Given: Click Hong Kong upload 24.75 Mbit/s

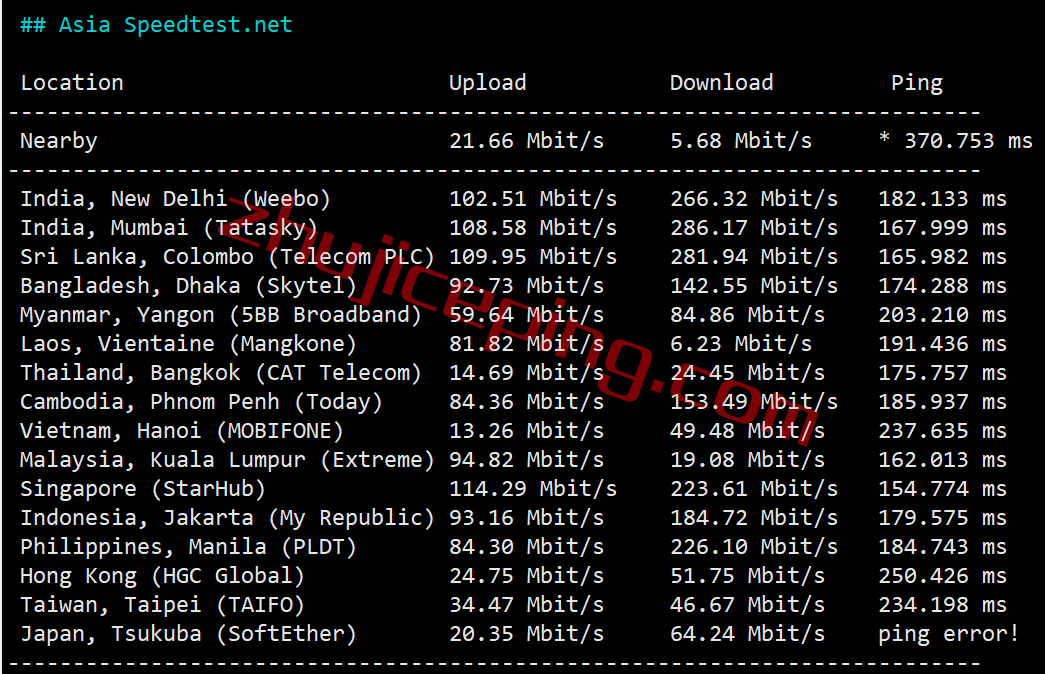Looking at the screenshot, I should pos(526,576).
